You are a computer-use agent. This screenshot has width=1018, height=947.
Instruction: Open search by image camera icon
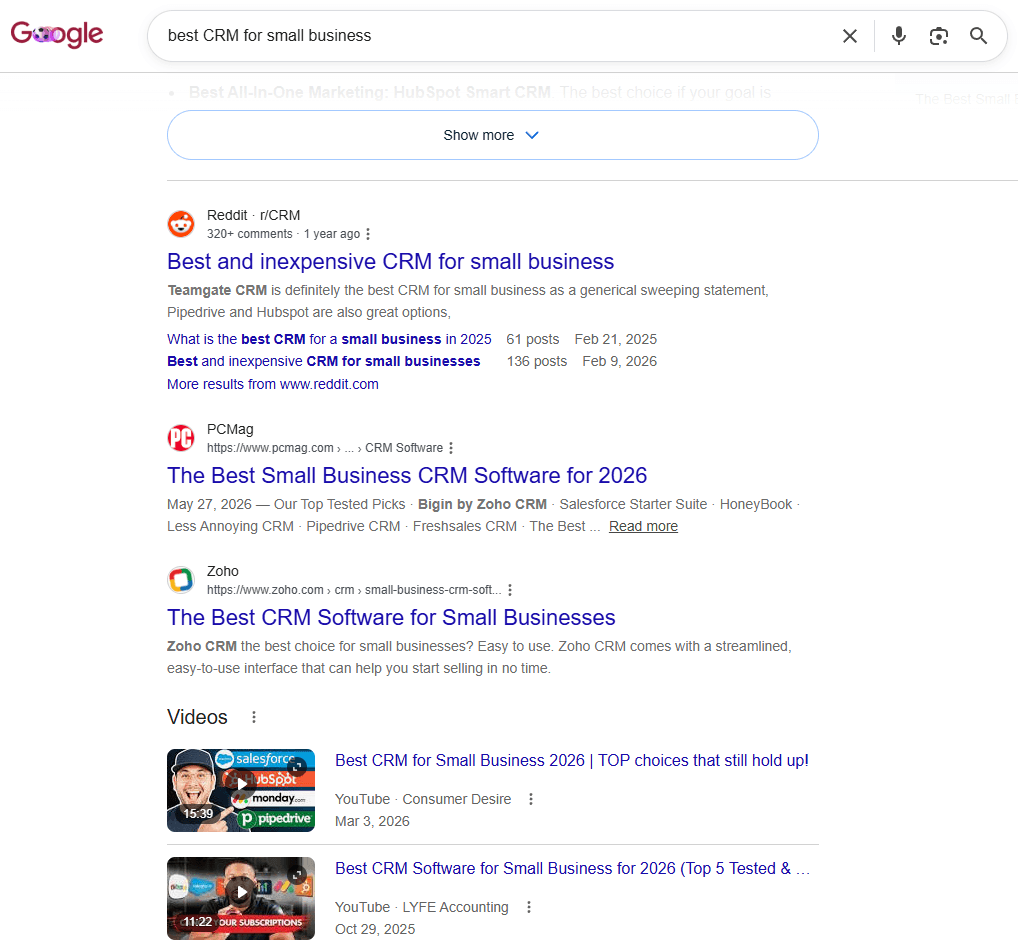click(938, 36)
